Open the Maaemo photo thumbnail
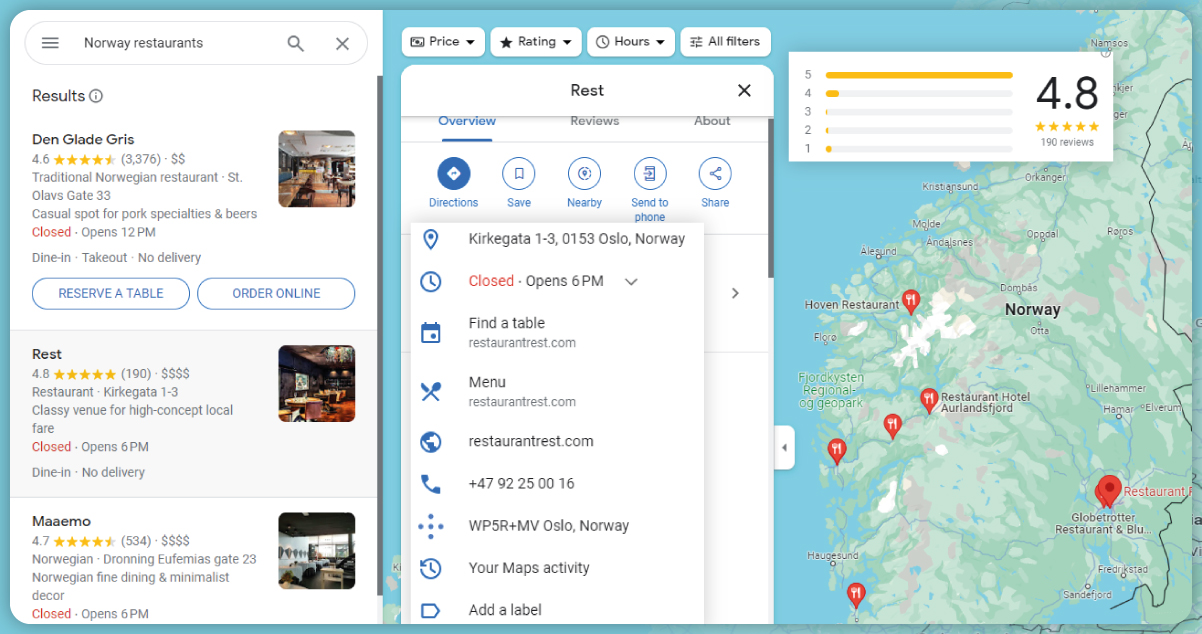This screenshot has height=634, width=1202. click(x=316, y=551)
